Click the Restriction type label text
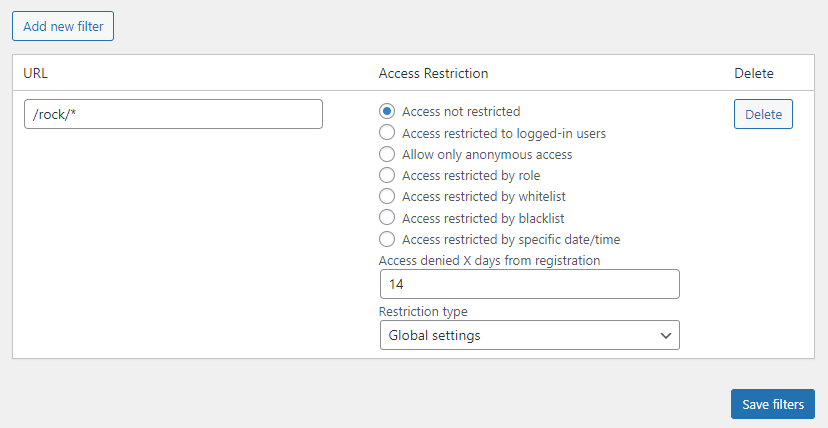This screenshot has width=828, height=428. coord(423,311)
